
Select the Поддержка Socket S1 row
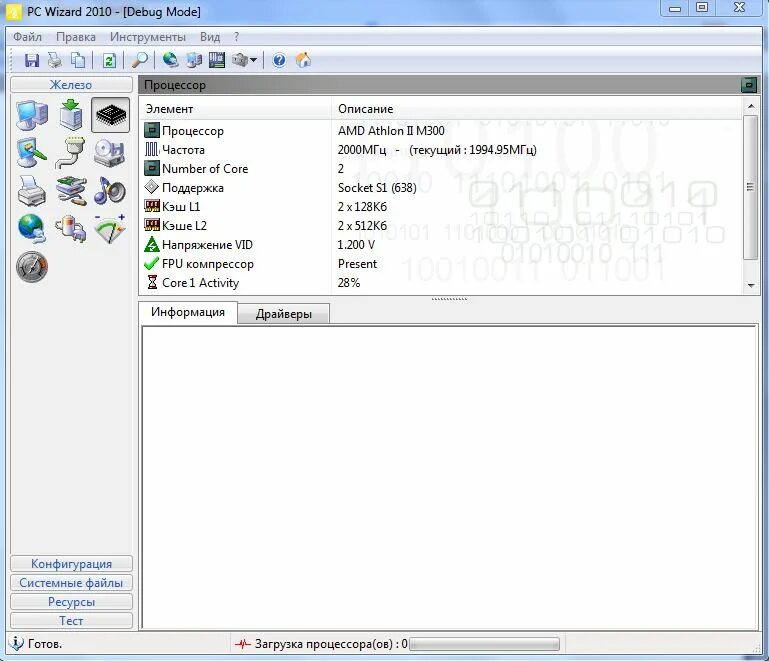click(x=441, y=188)
